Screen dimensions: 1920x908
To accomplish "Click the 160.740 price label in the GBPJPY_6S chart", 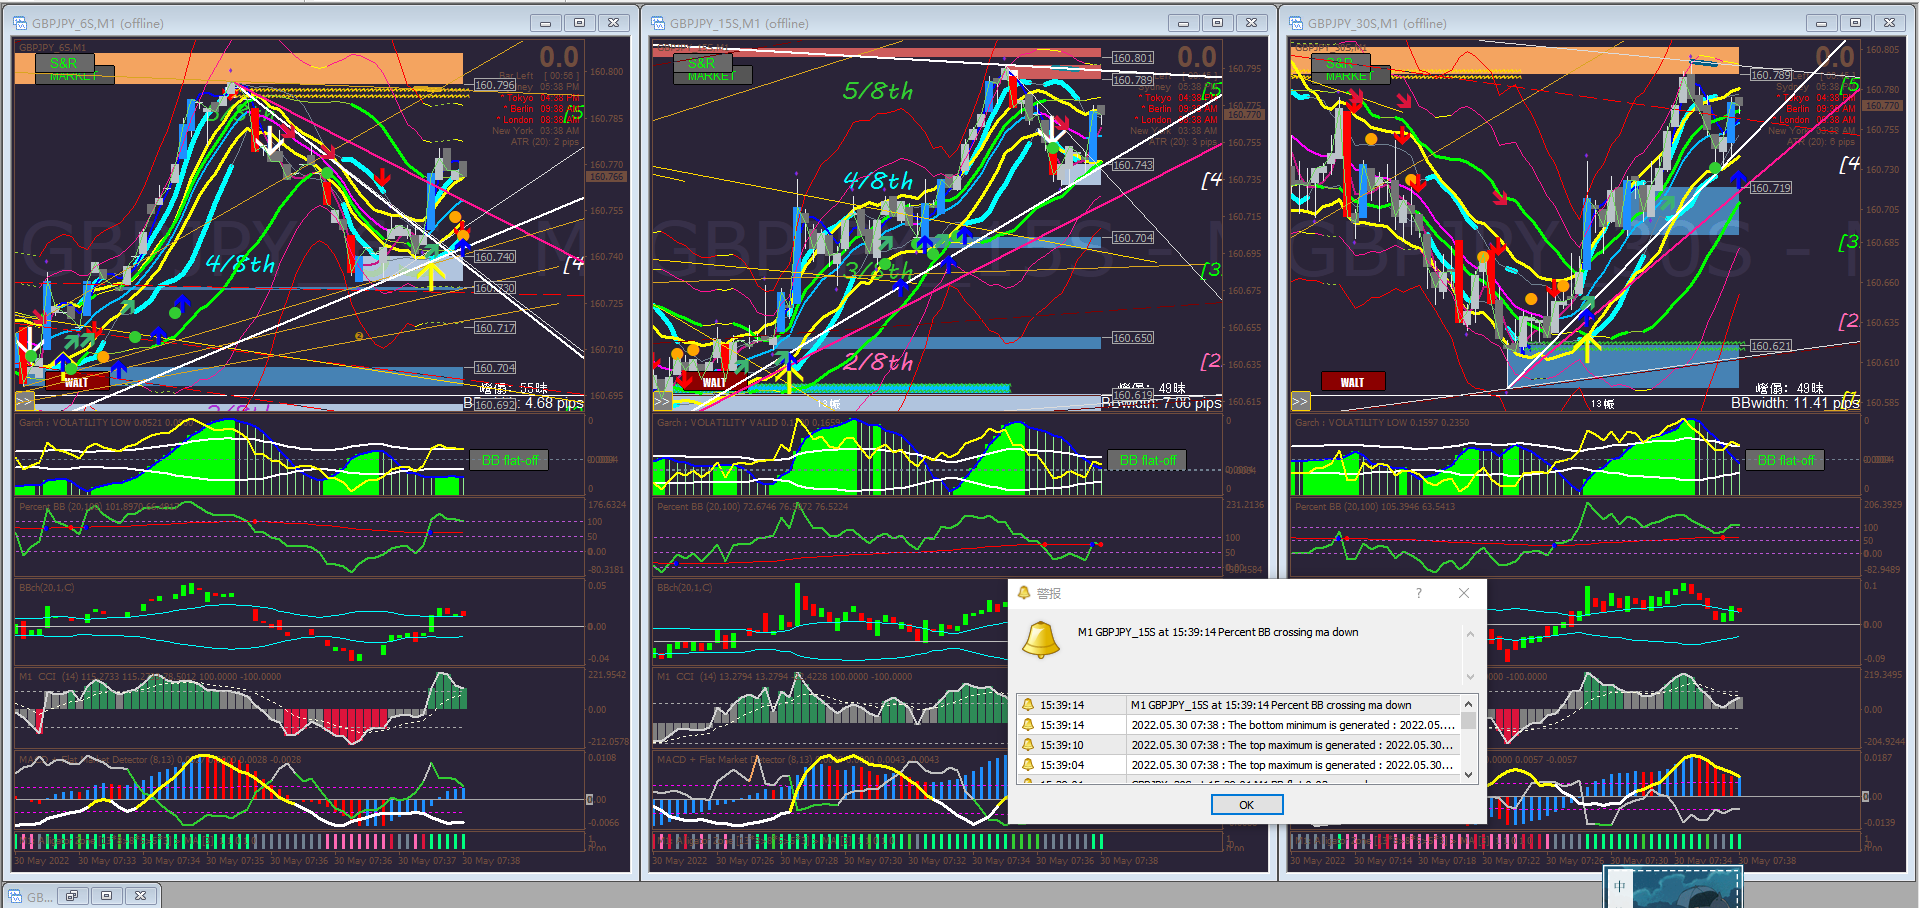I will pyautogui.click(x=495, y=257).
